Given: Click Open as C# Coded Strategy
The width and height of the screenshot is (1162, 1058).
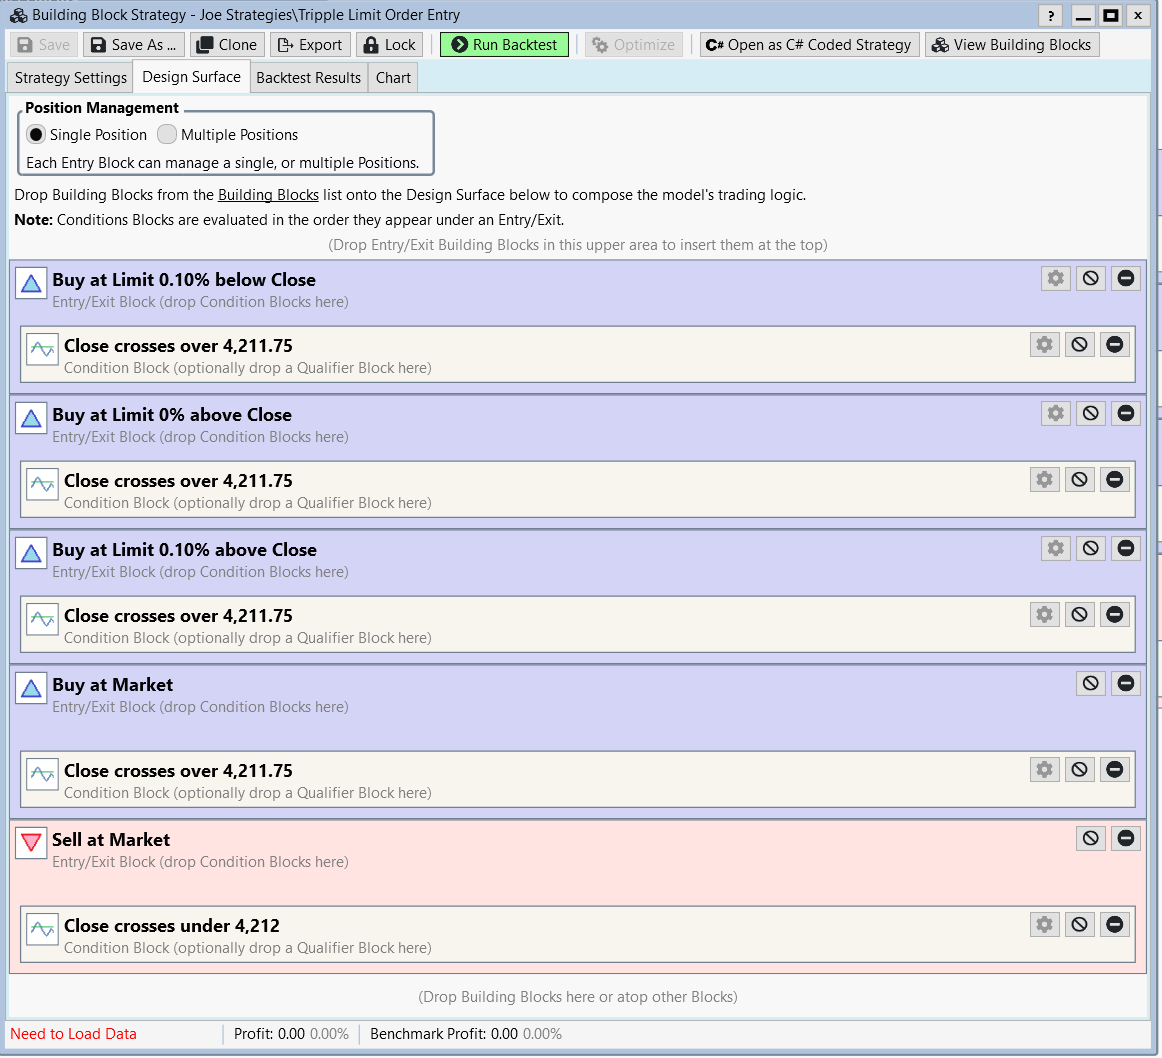Looking at the screenshot, I should click(809, 45).
